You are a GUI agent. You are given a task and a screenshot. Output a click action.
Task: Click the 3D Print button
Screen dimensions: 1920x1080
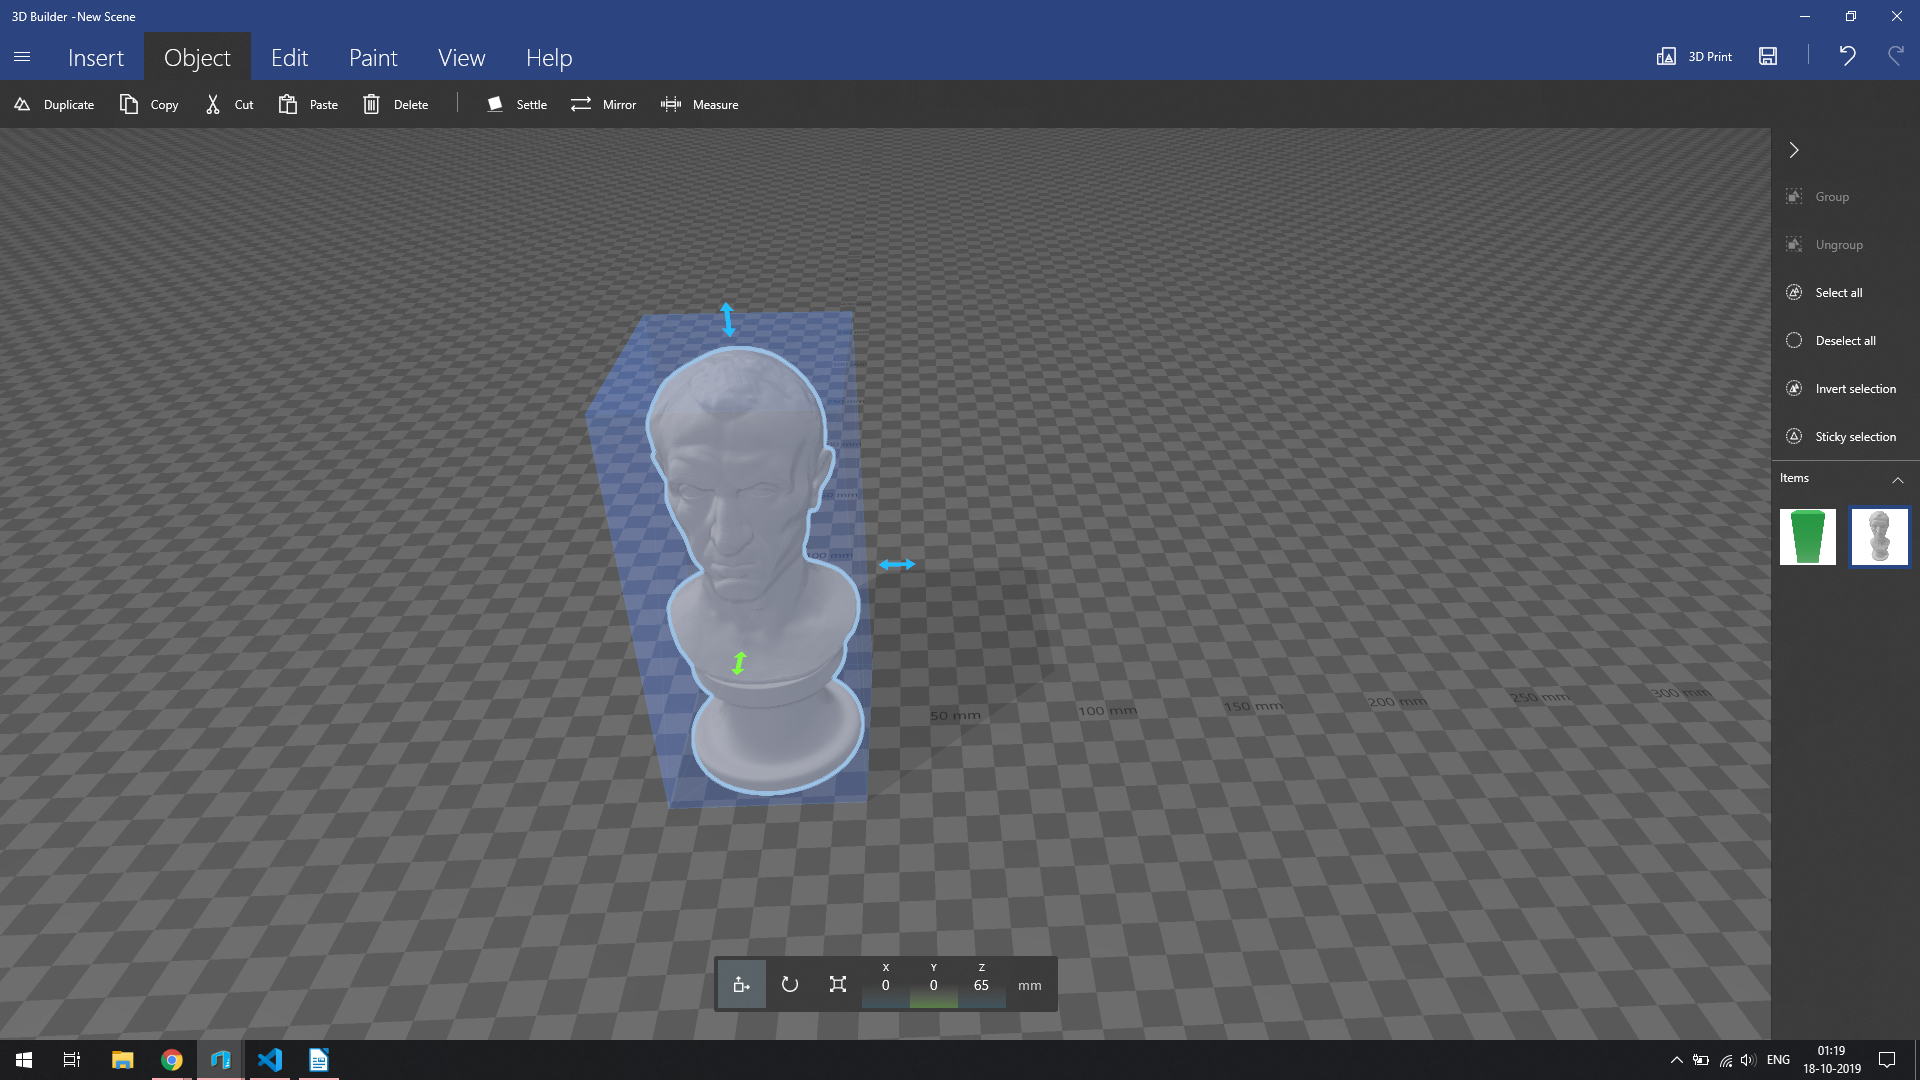[x=1694, y=56]
